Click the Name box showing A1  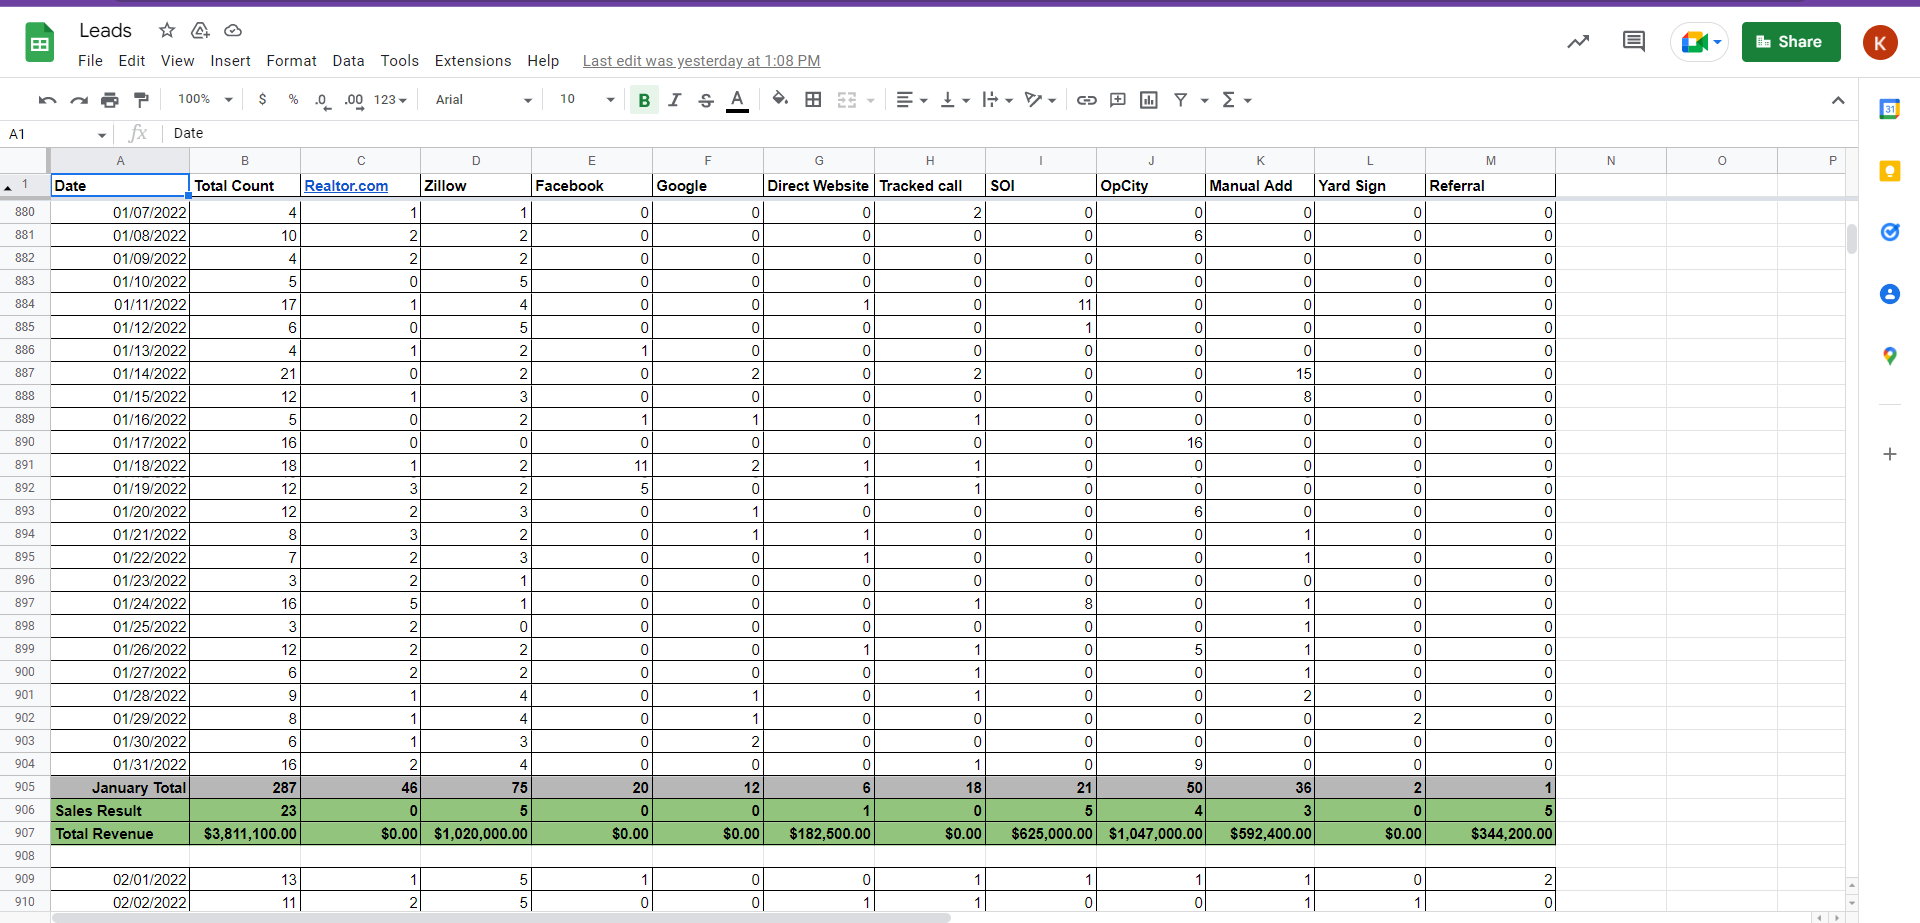(x=57, y=134)
